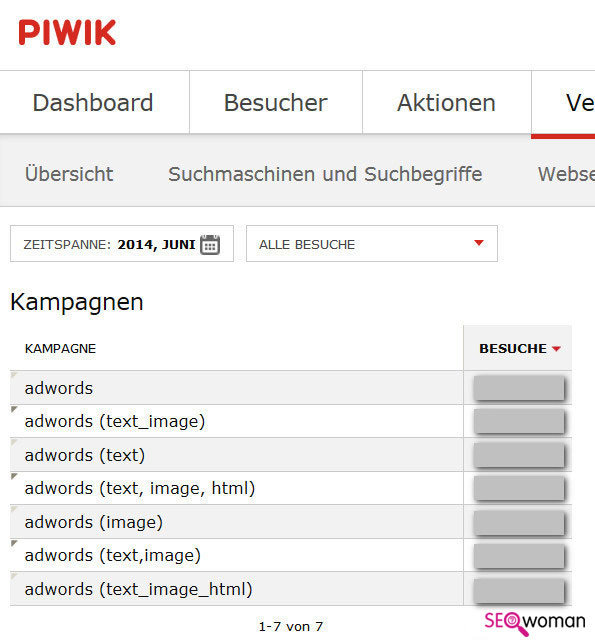Click the corner marker on first adwords row

(14, 375)
